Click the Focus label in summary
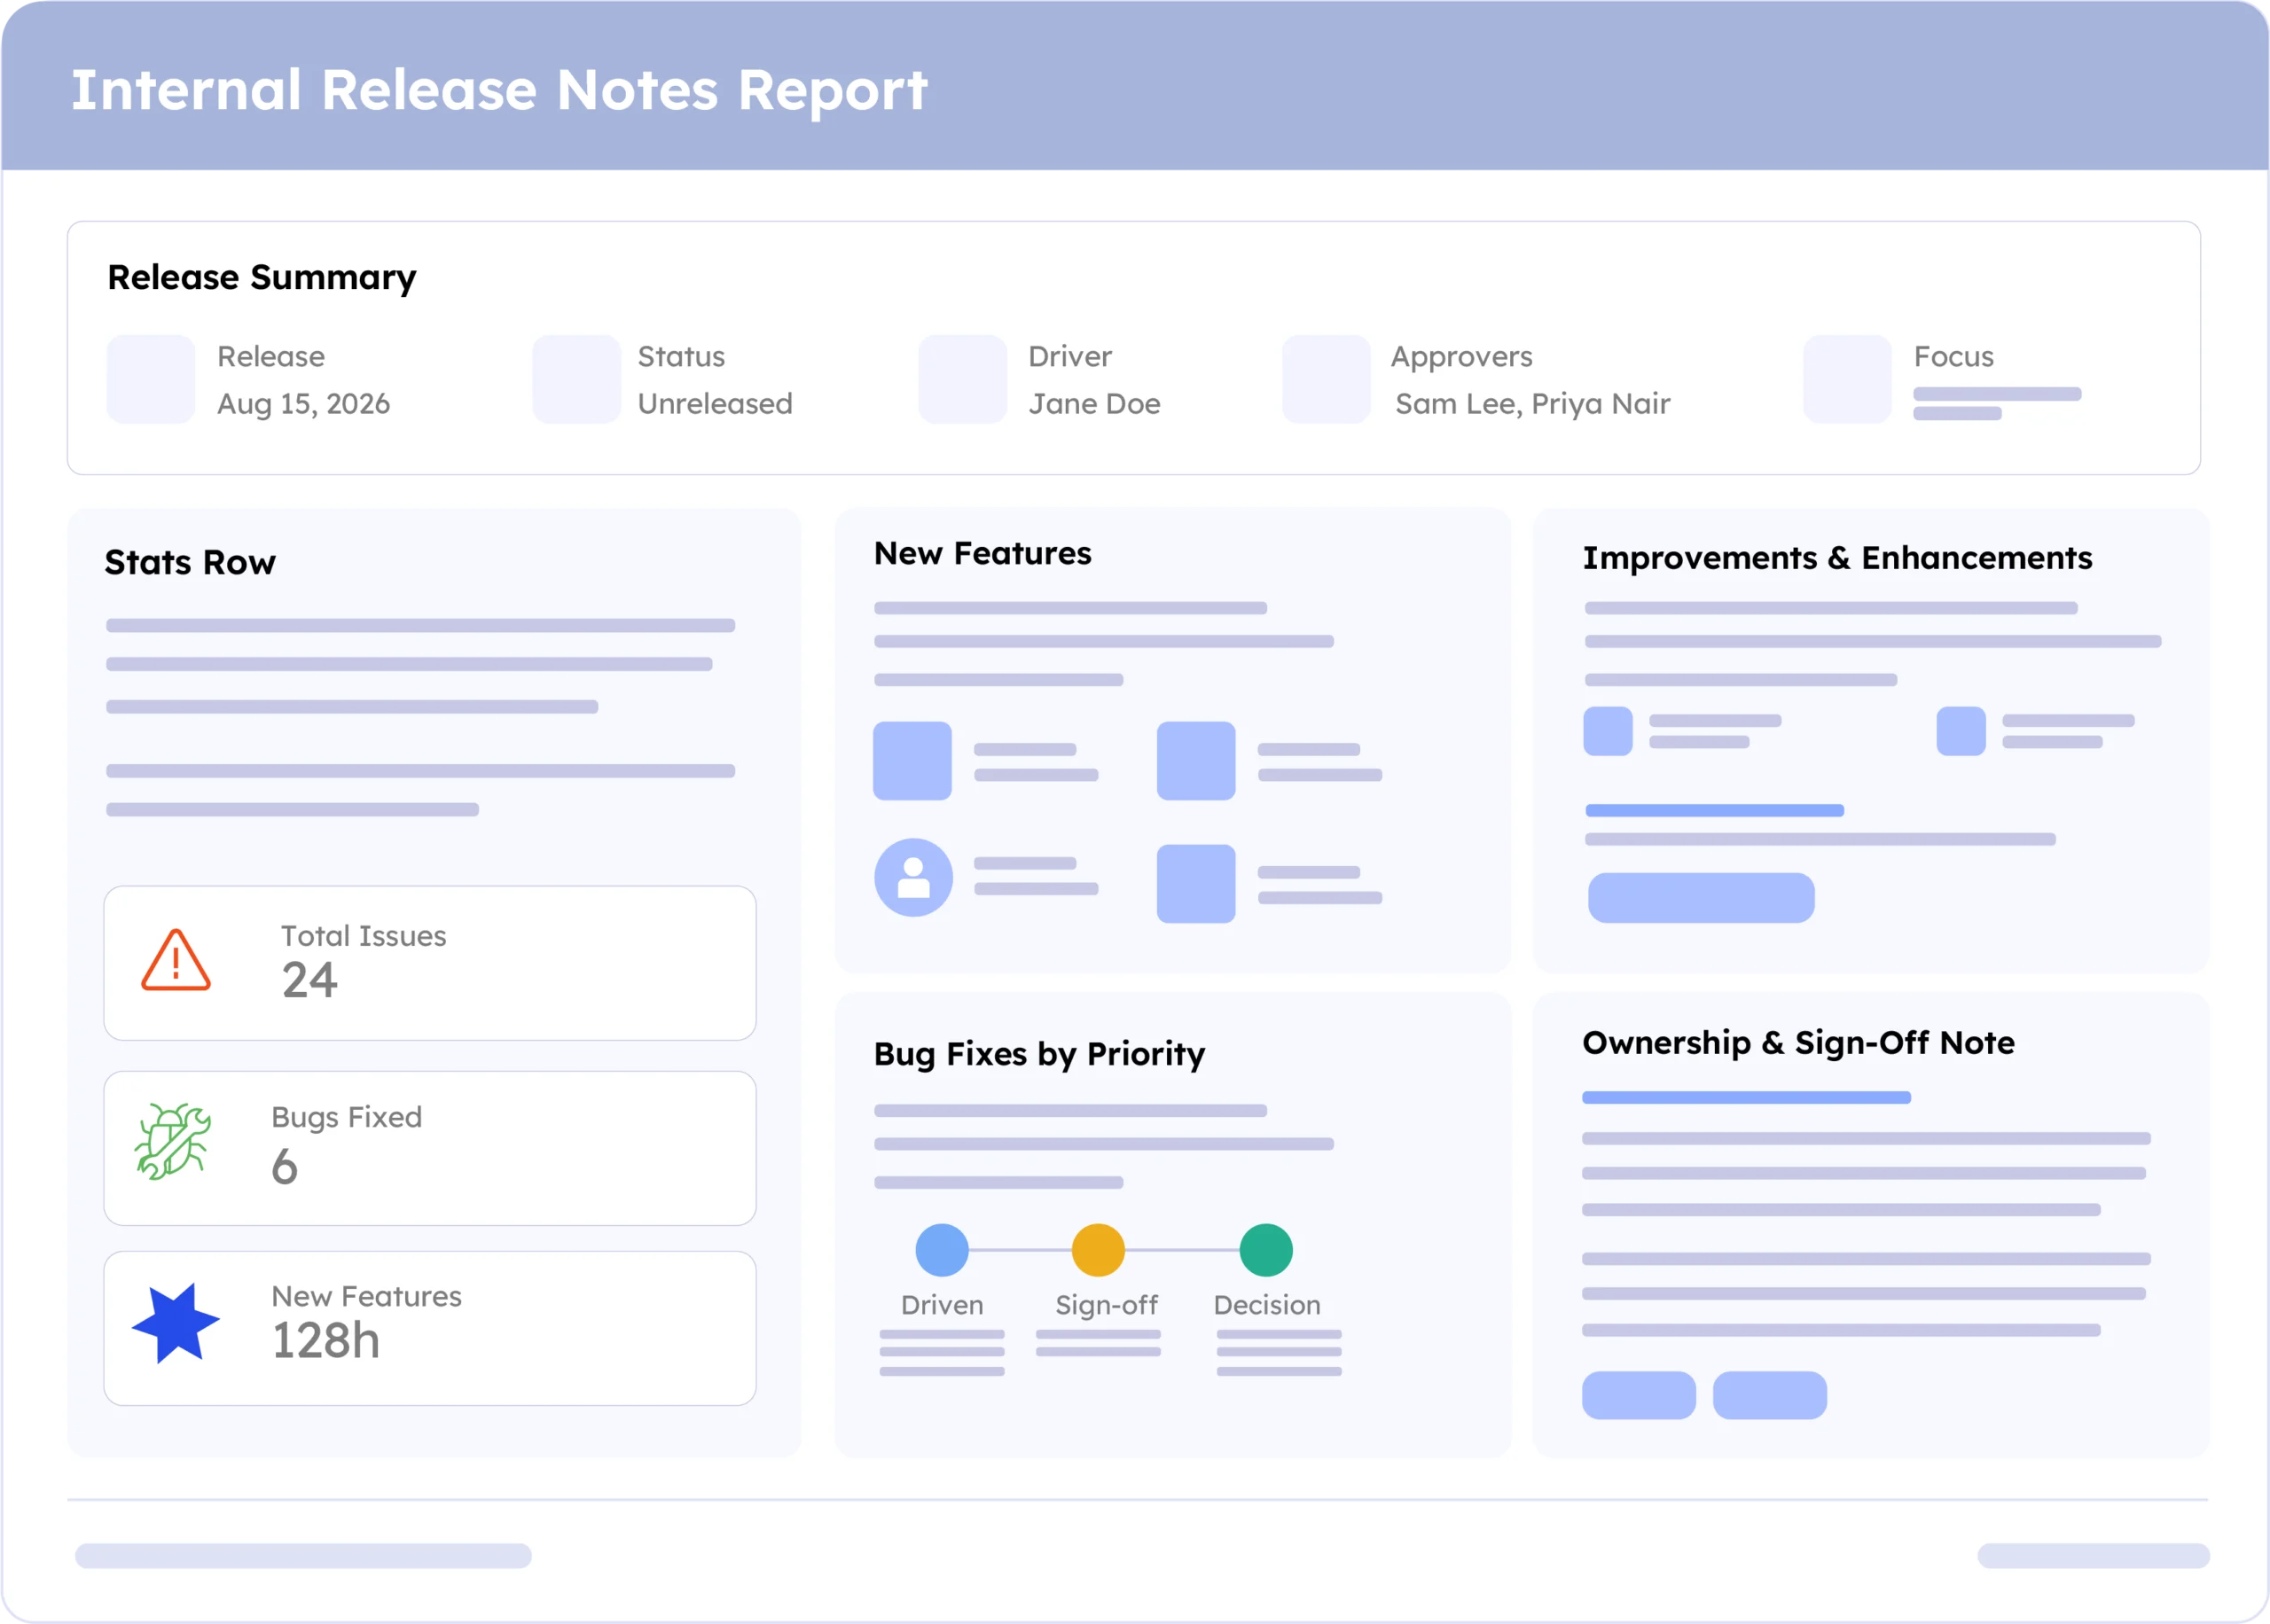The image size is (2270, 1624). click(1953, 357)
